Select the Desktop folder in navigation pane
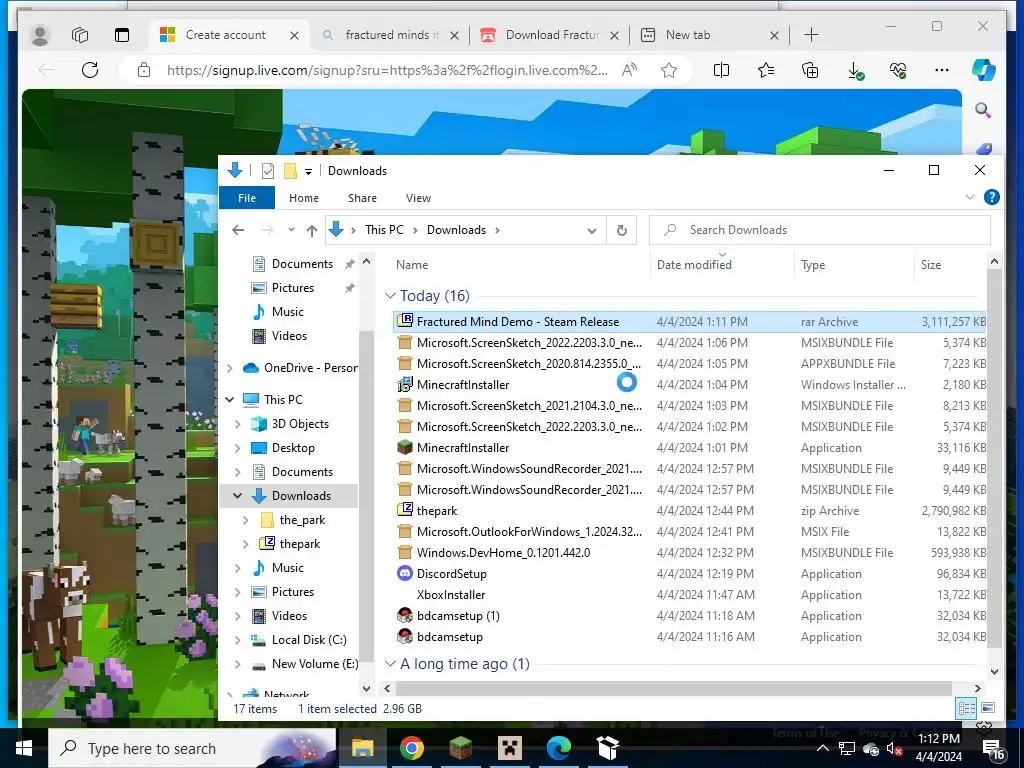This screenshot has height=768, width=1024. [293, 448]
